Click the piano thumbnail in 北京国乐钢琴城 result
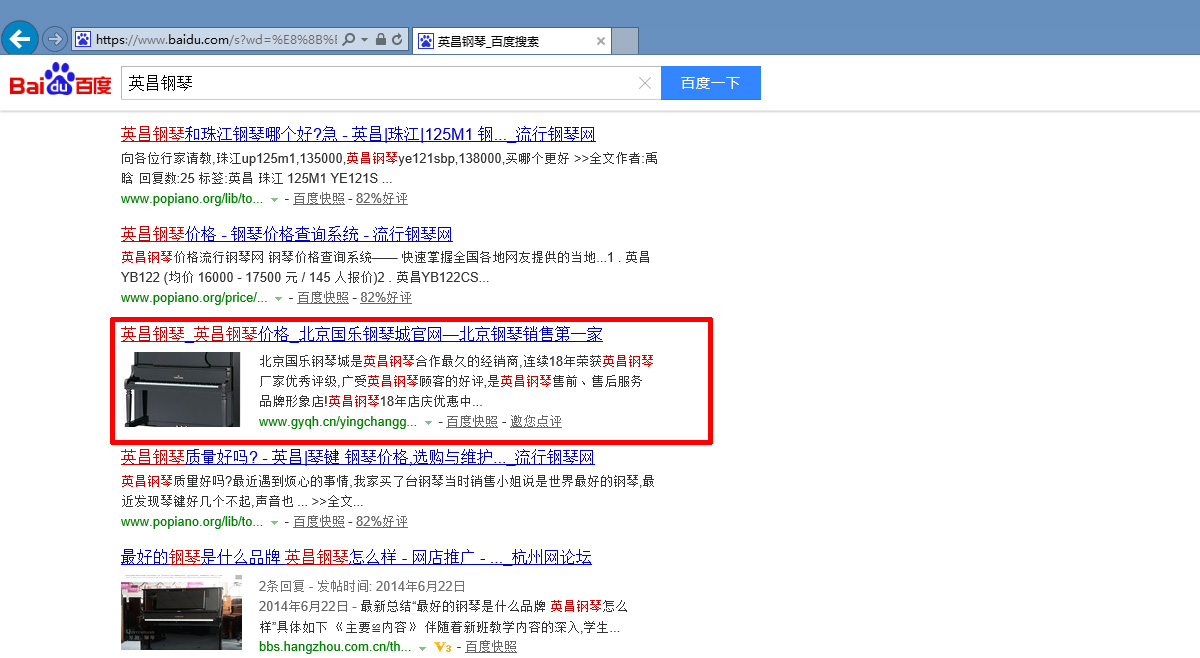This screenshot has width=1200, height=658. [181, 389]
